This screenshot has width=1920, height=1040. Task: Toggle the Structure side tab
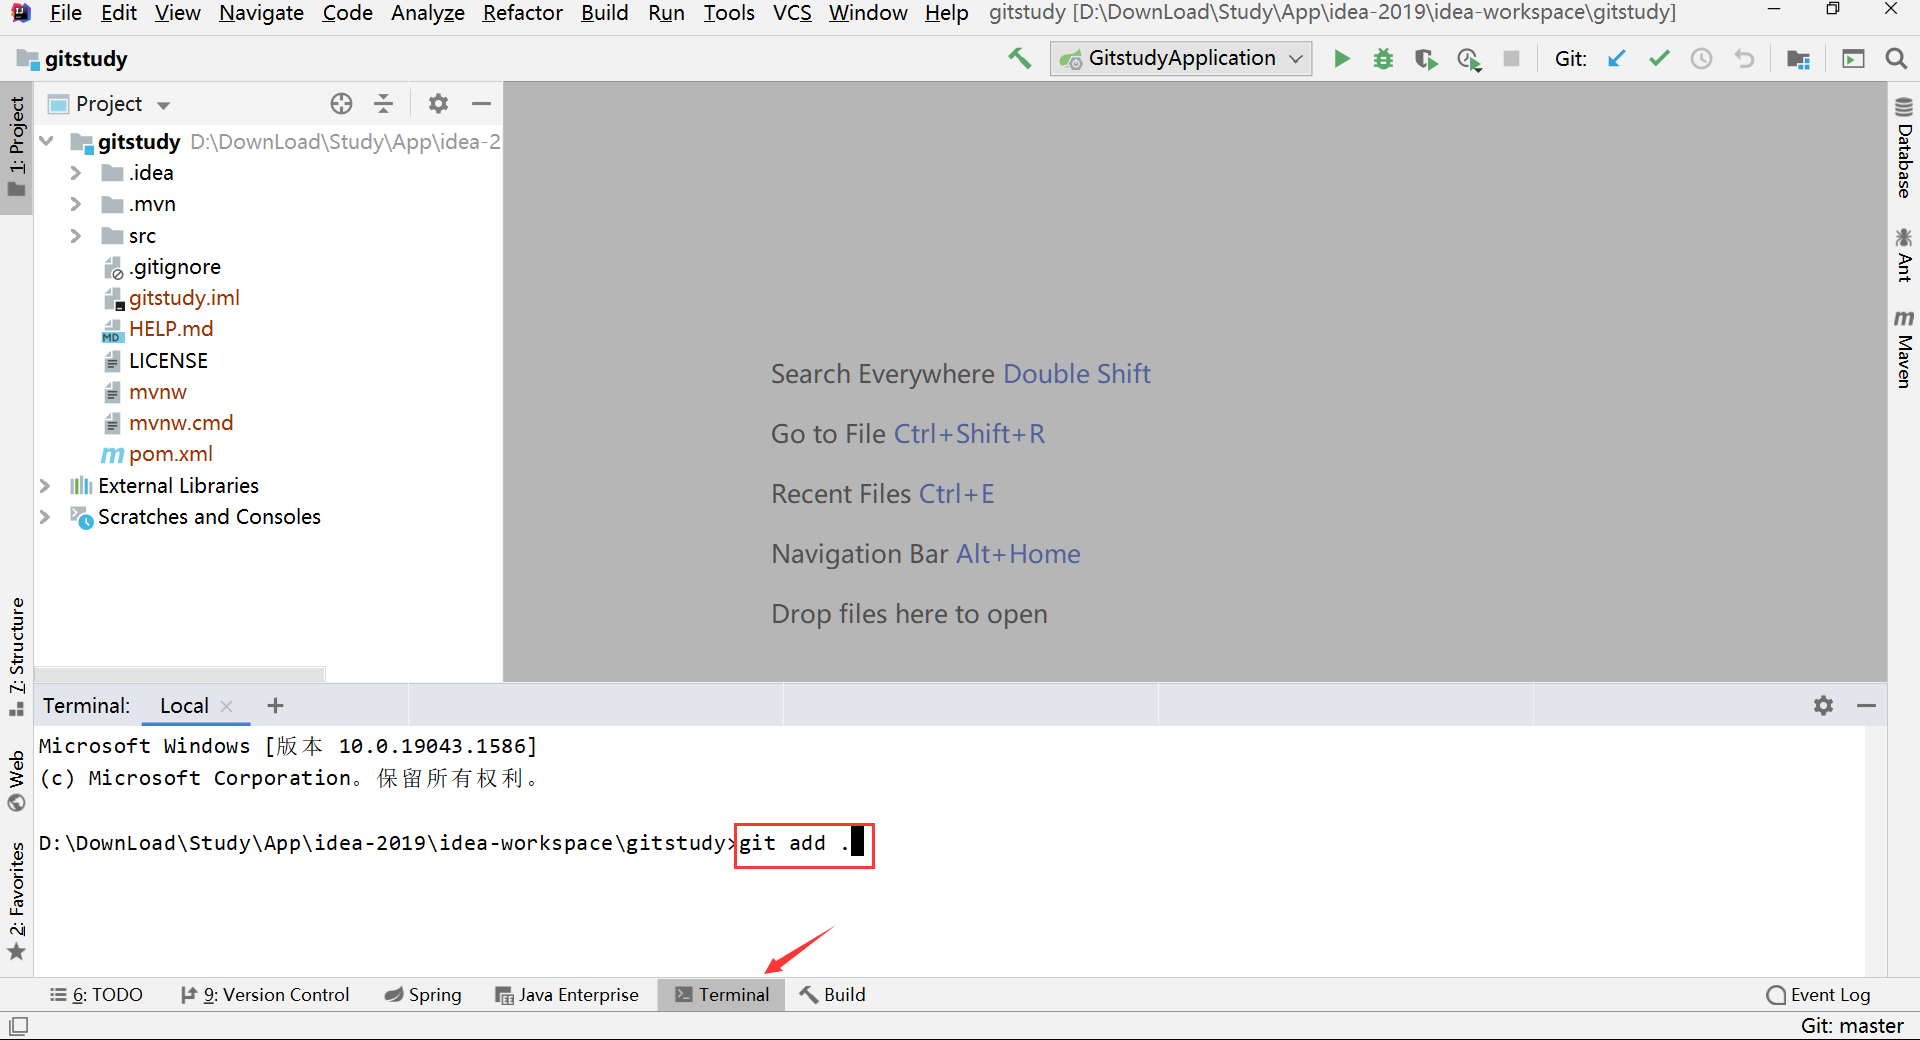click(17, 656)
